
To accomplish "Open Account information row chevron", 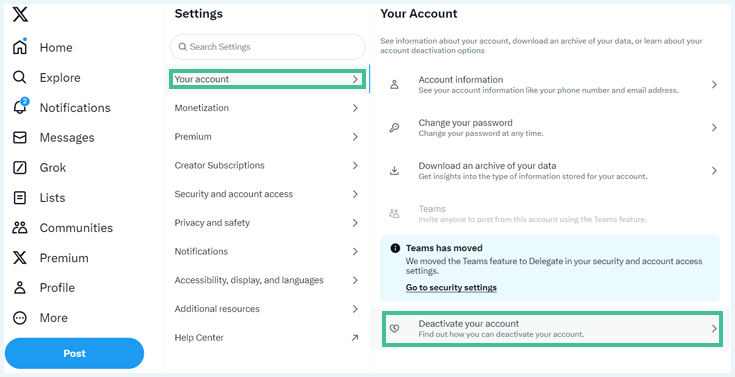I will pyautogui.click(x=714, y=84).
